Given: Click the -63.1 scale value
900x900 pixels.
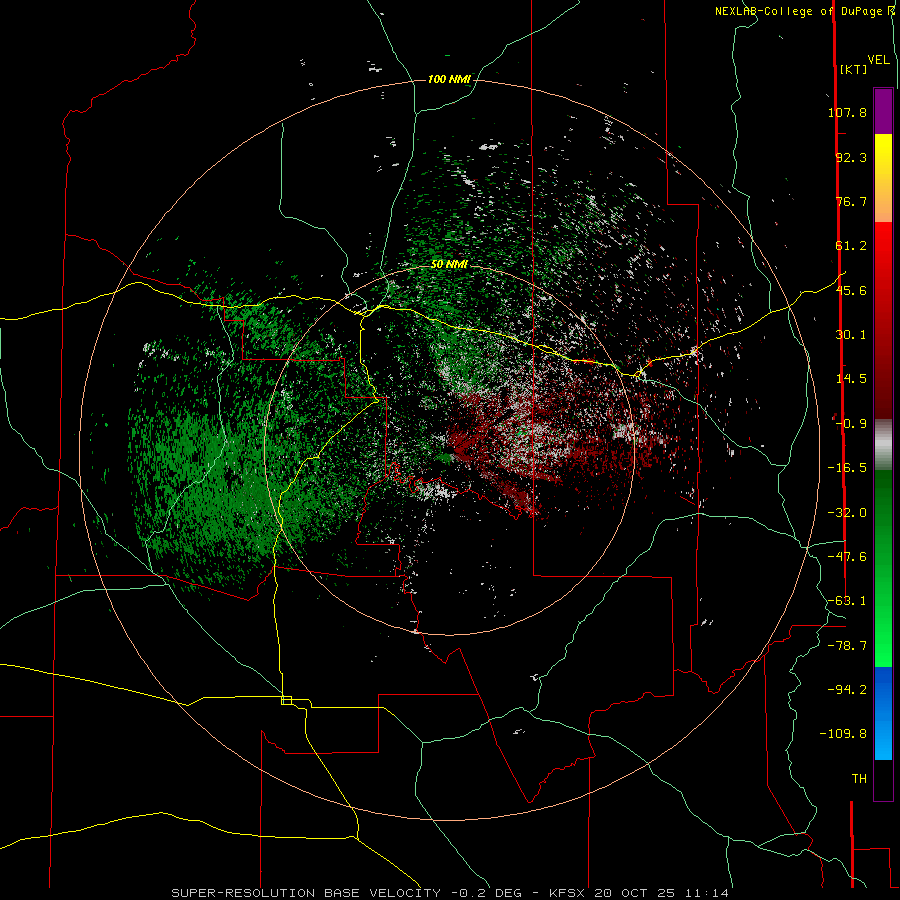Looking at the screenshot, I should [x=847, y=601].
